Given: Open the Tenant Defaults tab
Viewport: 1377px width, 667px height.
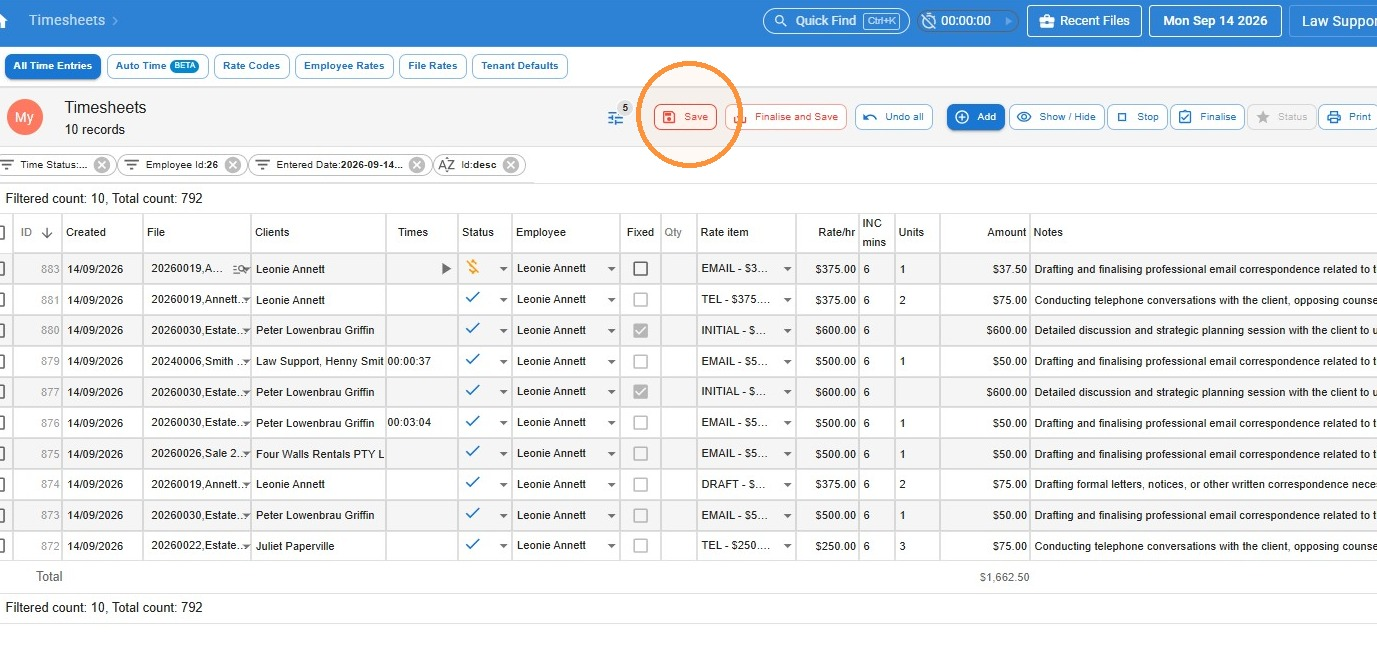Looking at the screenshot, I should (520, 66).
